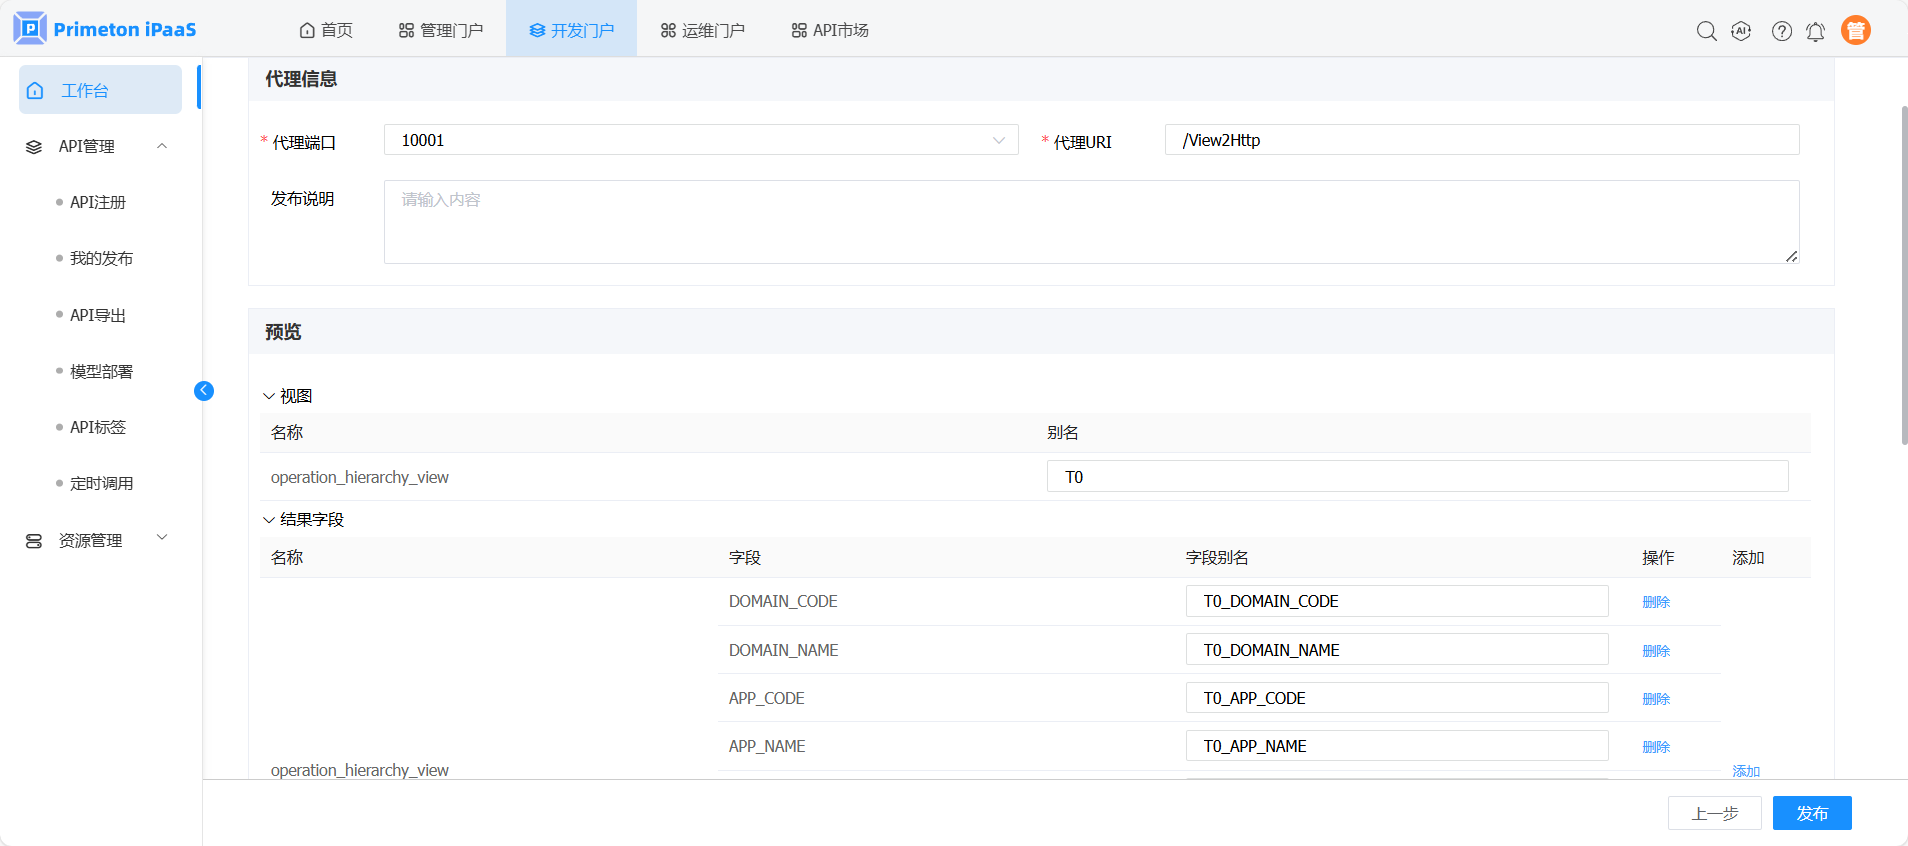Click the 发布 button

pyautogui.click(x=1811, y=813)
